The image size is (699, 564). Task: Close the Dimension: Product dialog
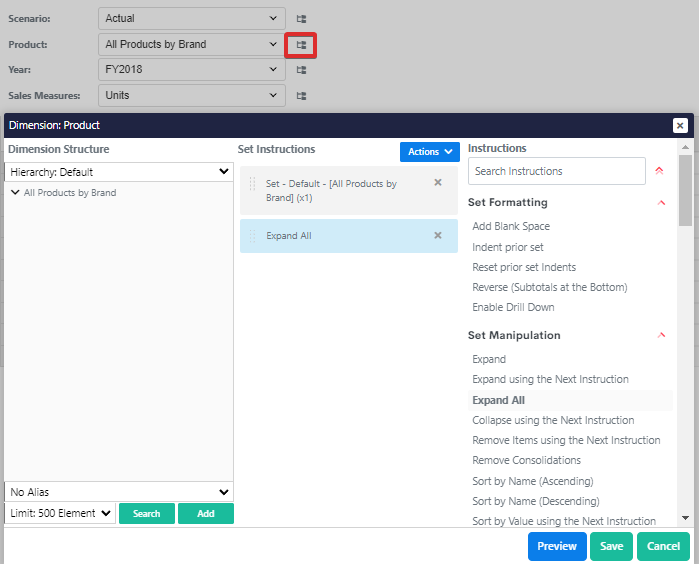pos(680,126)
